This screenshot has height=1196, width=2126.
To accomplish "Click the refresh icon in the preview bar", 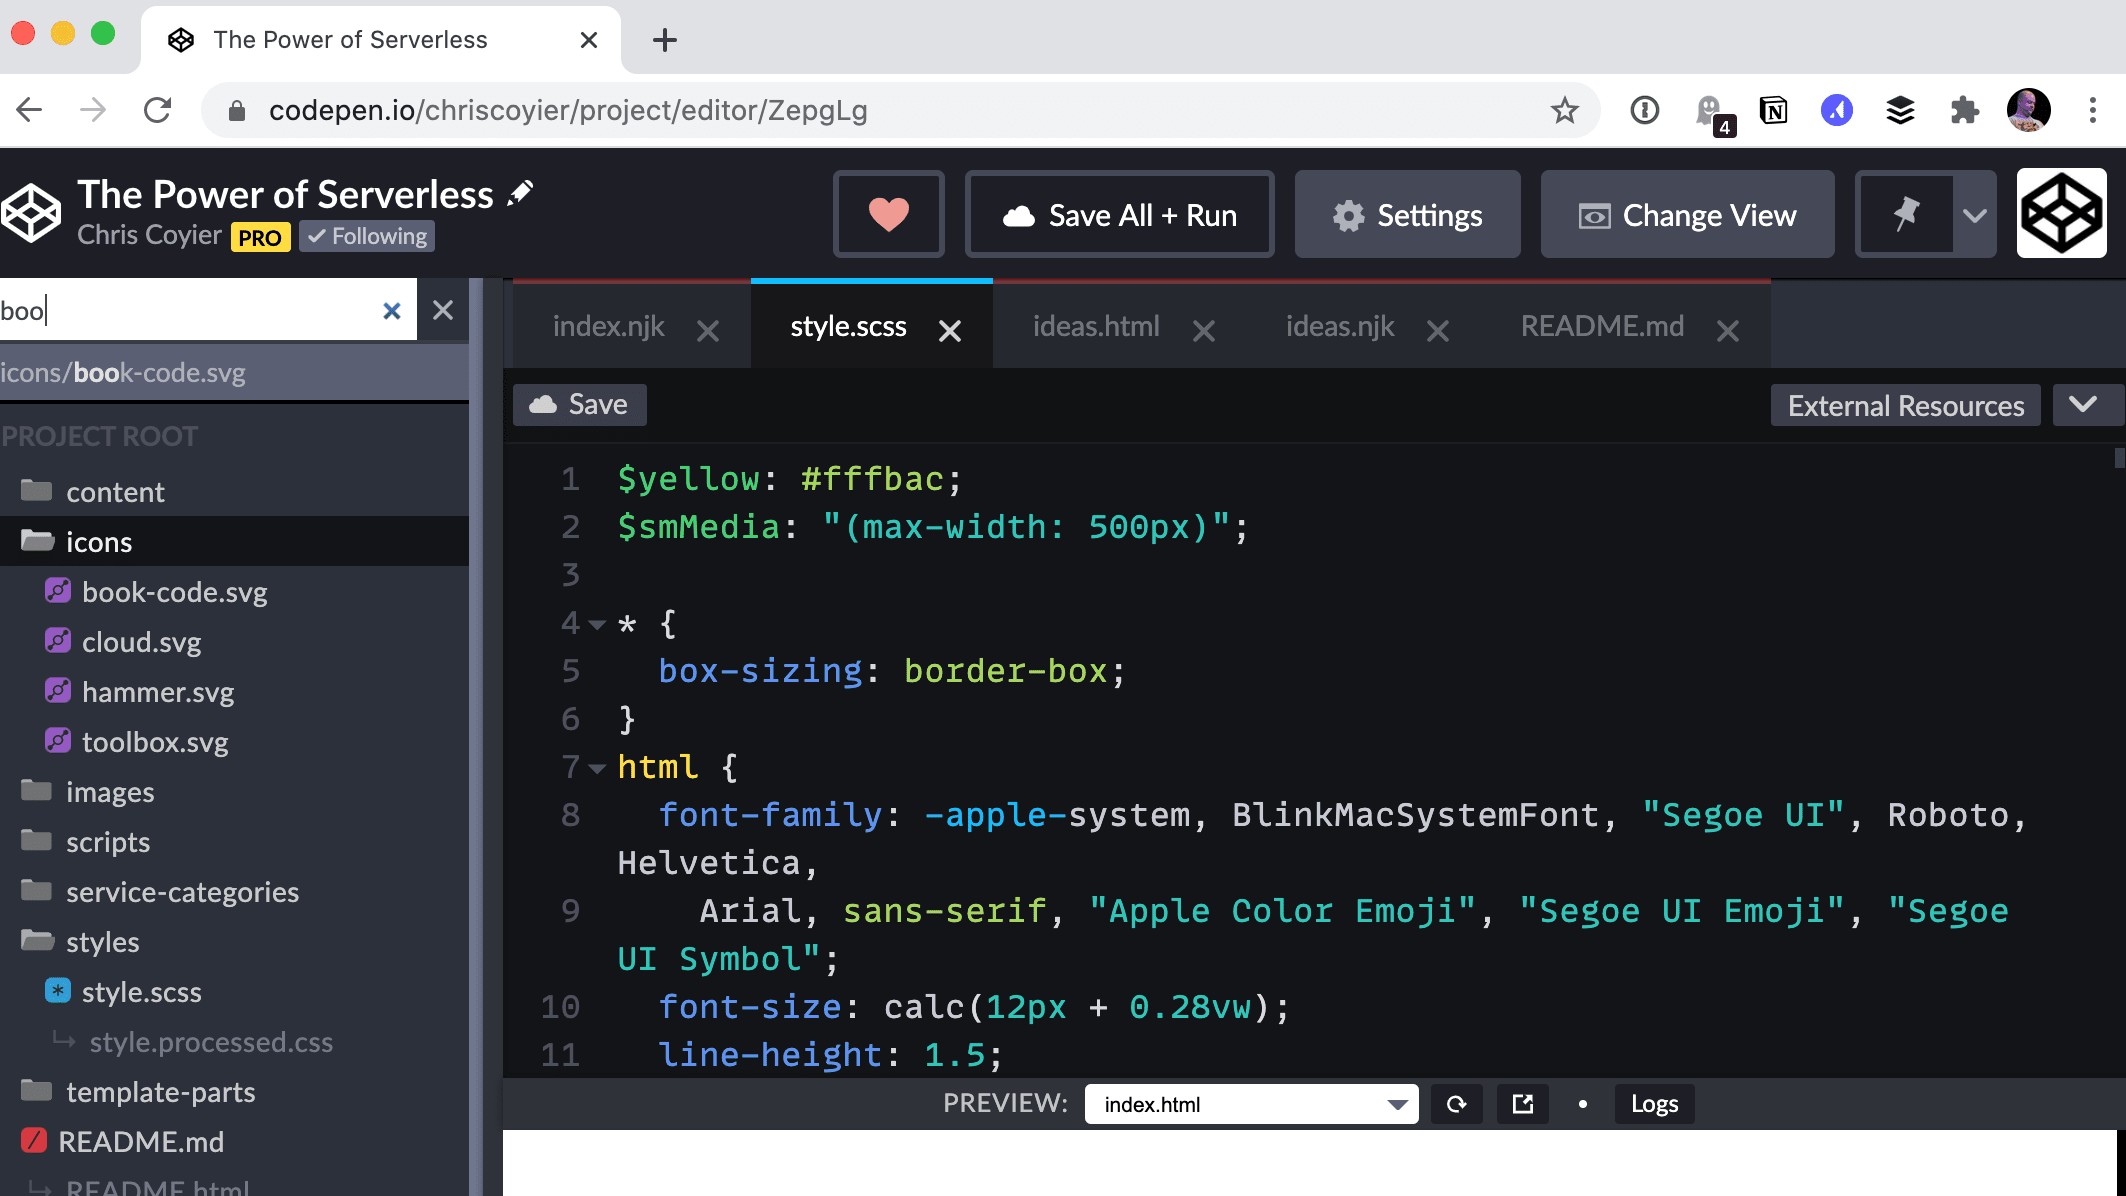I will 1457,1104.
